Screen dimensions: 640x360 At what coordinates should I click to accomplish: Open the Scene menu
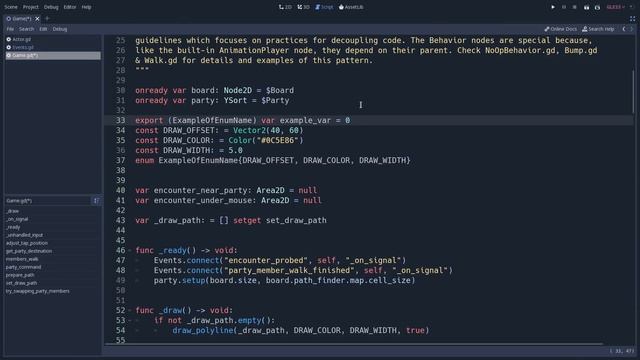[11, 7]
